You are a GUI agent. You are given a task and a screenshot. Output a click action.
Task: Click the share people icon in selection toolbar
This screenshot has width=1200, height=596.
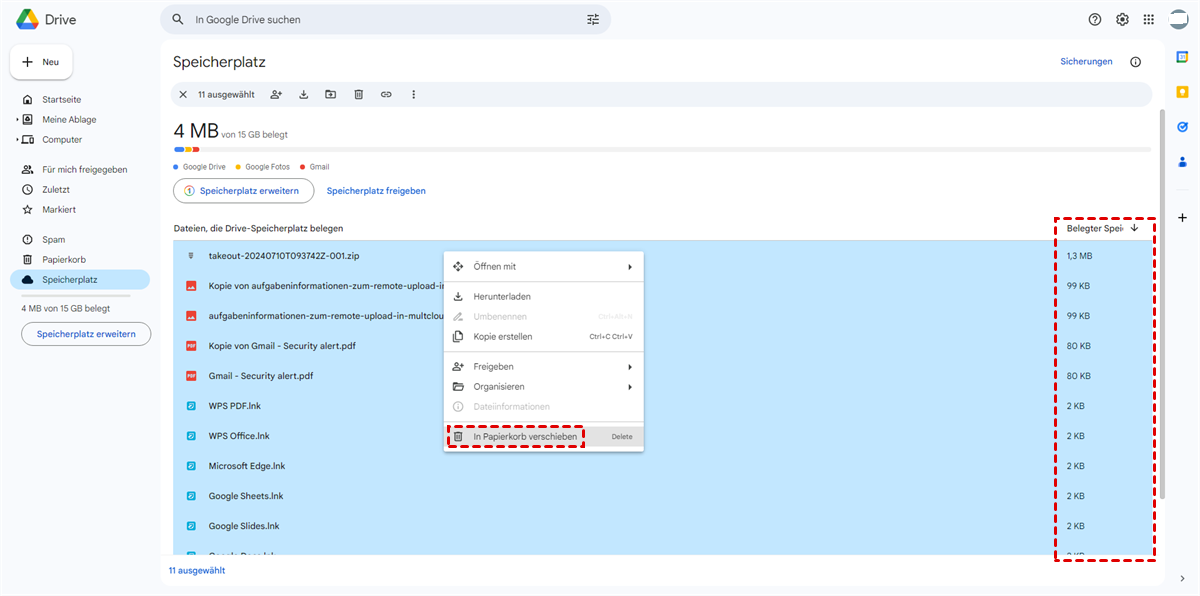coord(276,94)
